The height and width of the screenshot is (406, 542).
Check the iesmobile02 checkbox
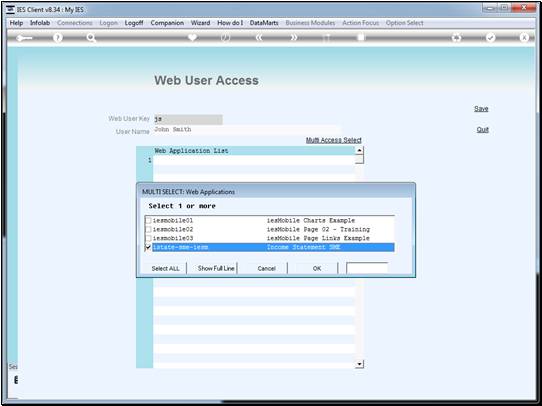click(x=148, y=229)
